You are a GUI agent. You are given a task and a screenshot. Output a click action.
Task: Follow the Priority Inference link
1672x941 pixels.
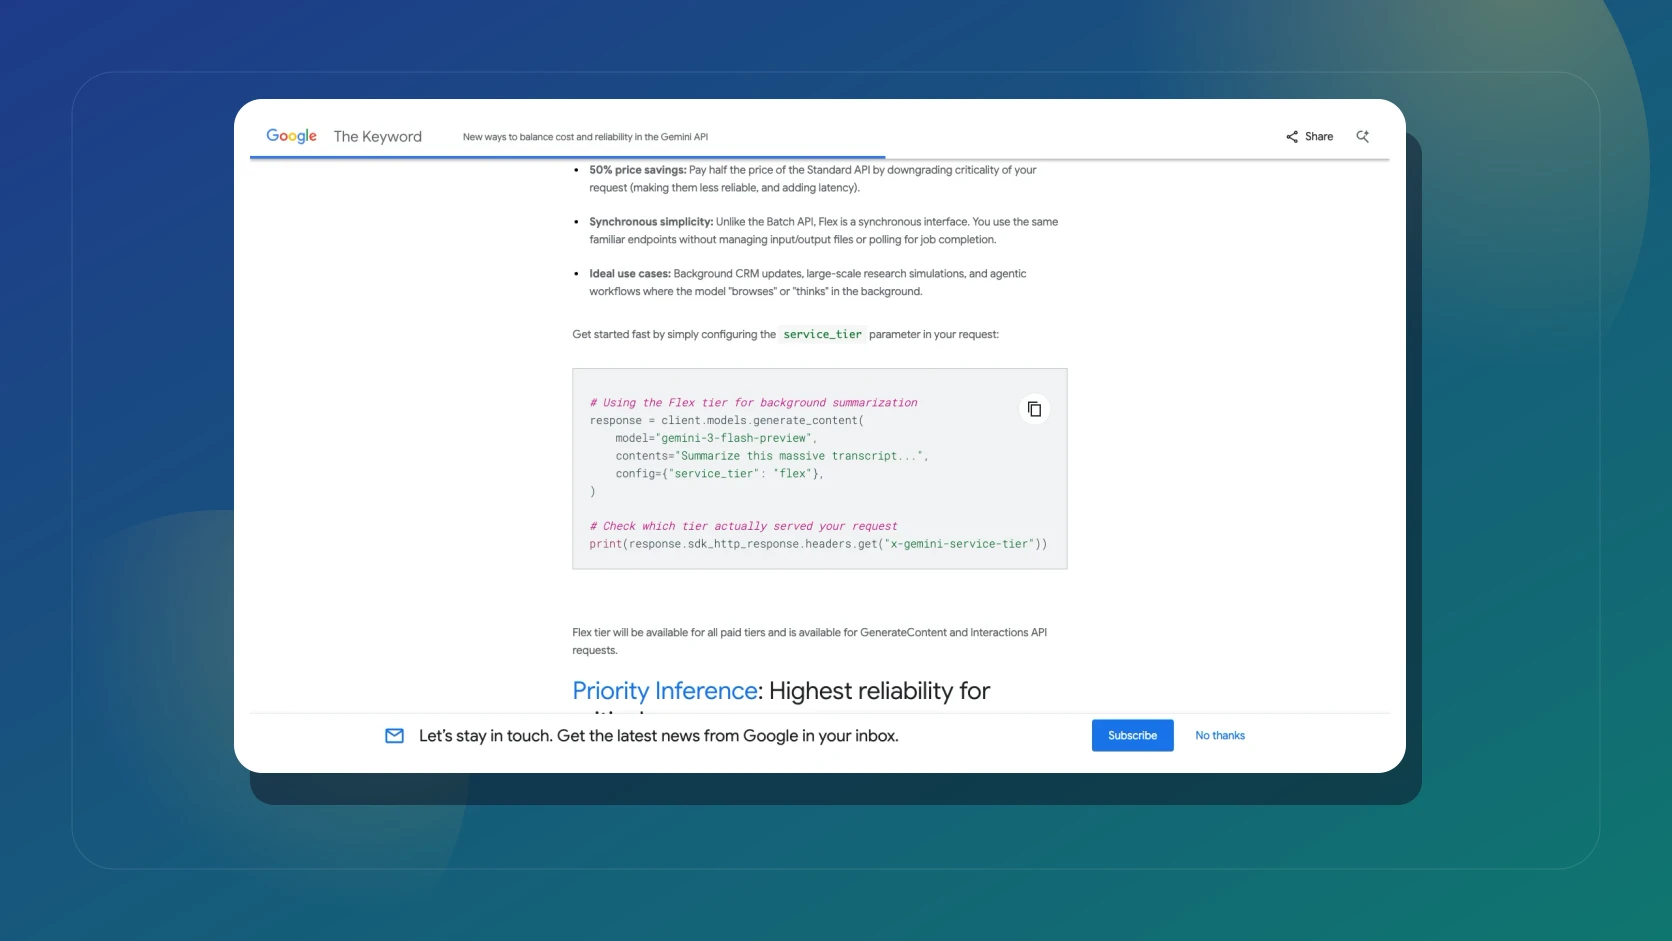tap(665, 691)
